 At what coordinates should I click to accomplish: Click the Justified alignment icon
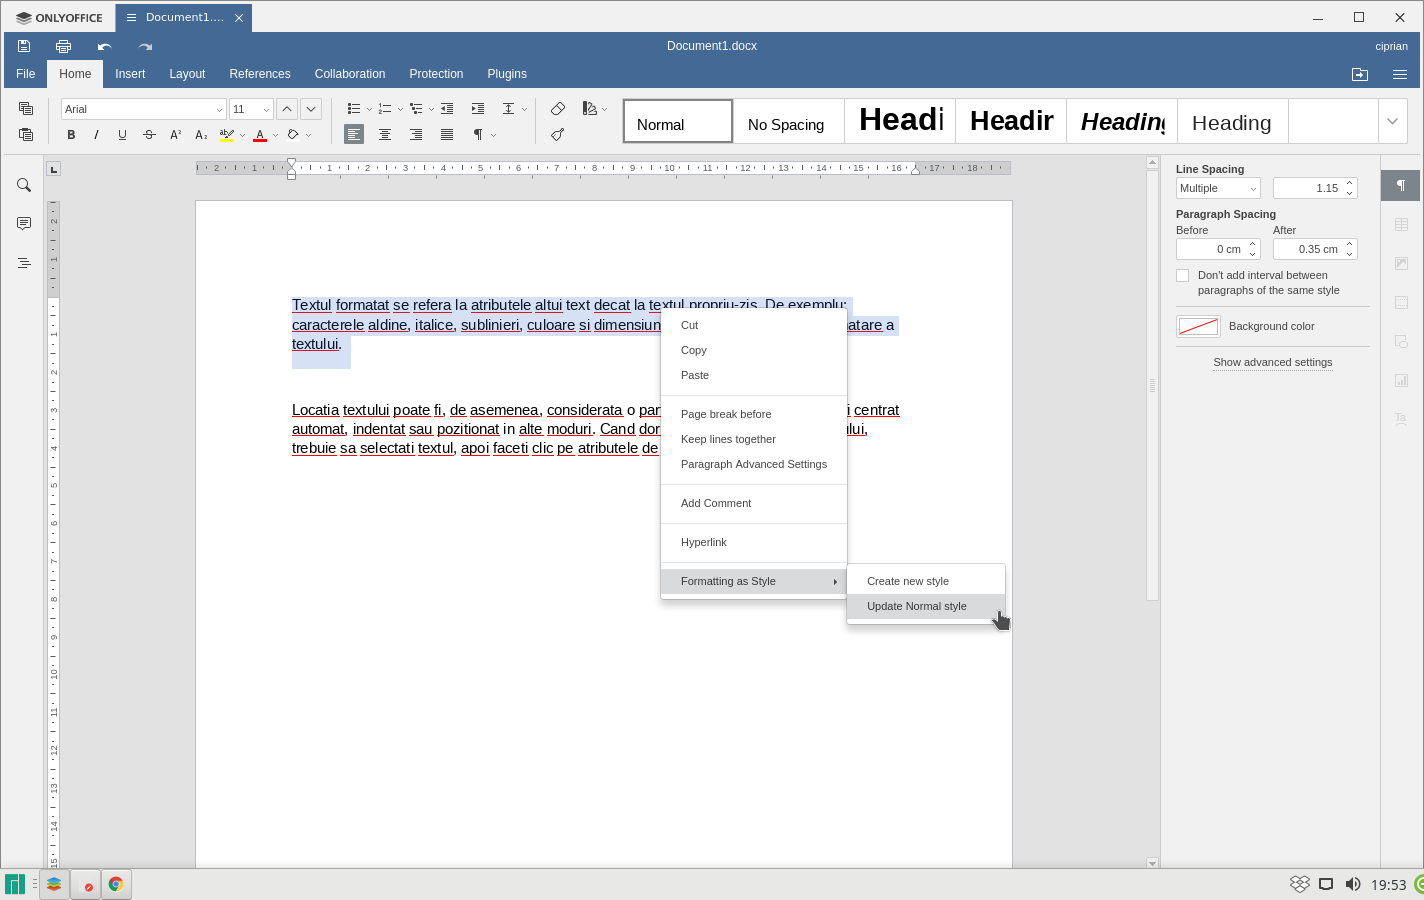(447, 135)
